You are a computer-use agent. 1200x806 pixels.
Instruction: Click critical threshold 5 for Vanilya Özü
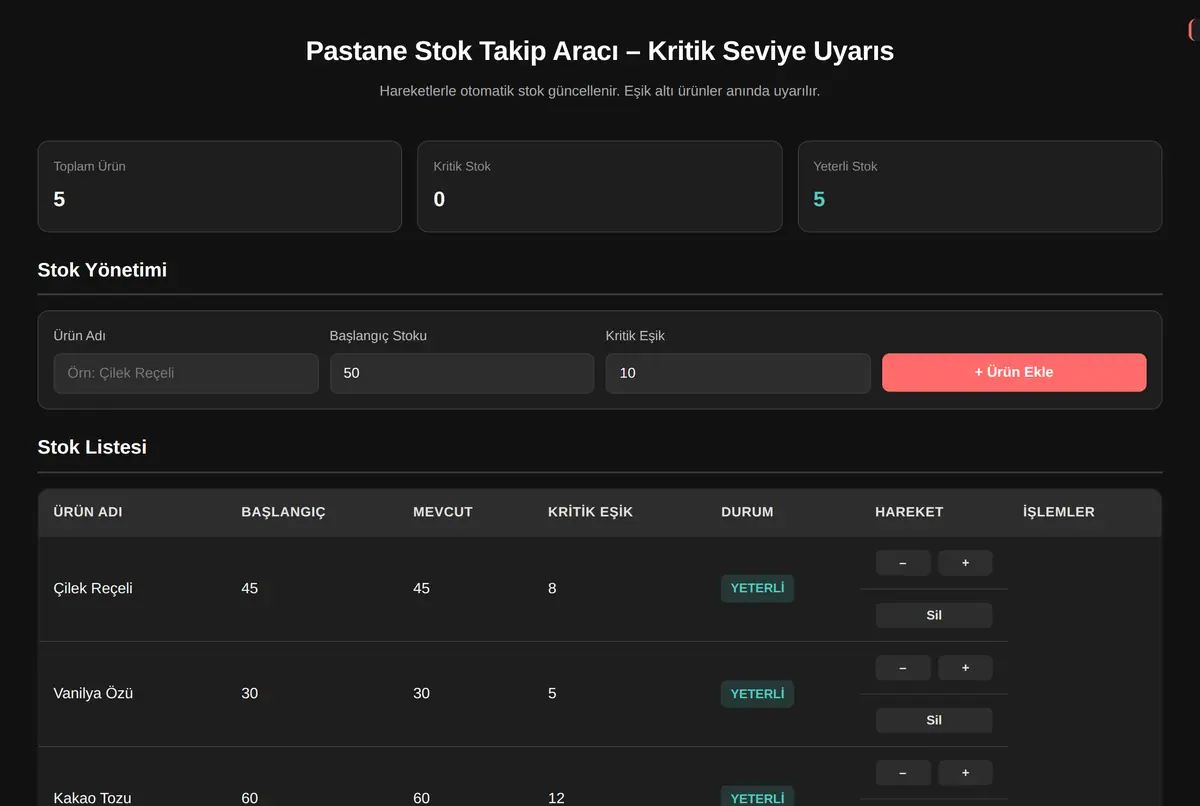click(552, 693)
